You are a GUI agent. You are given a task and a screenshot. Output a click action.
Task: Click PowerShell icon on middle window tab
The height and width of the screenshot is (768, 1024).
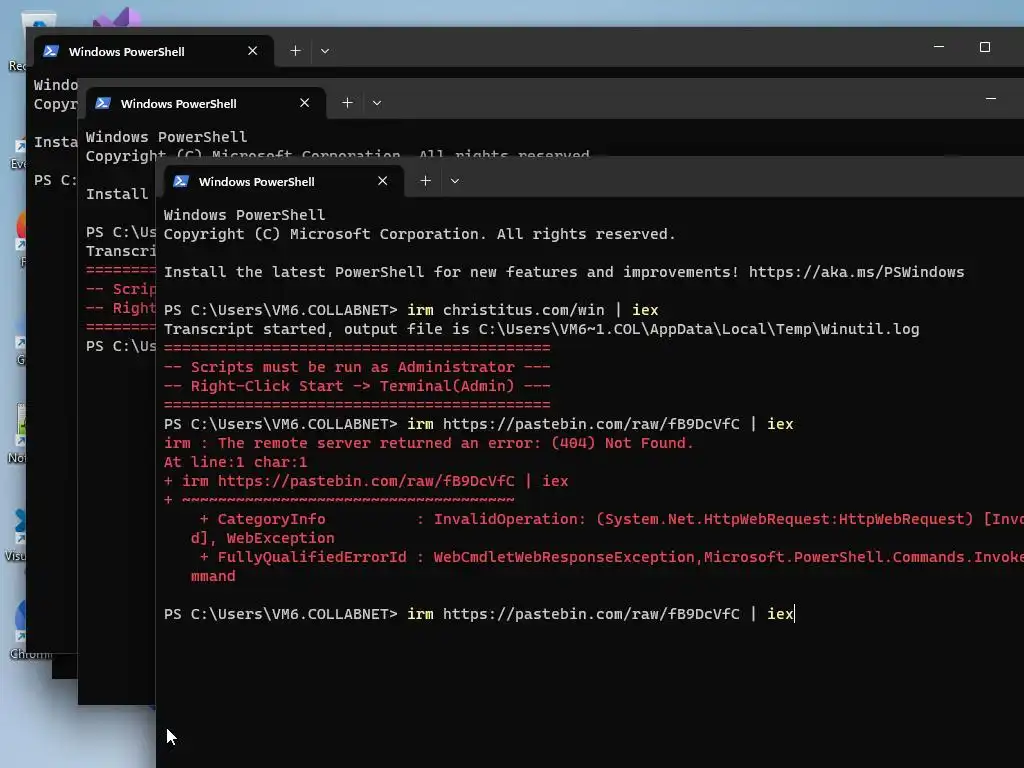tap(103, 103)
